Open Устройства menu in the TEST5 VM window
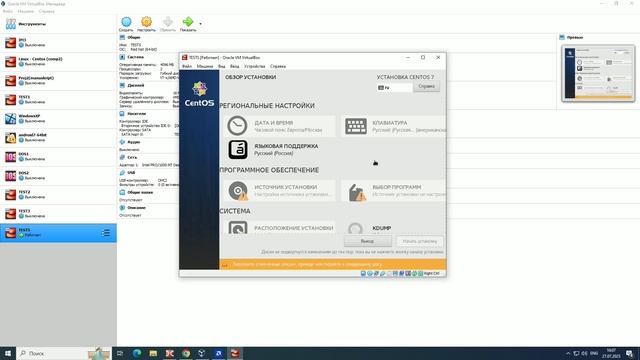The height and width of the screenshot is (360, 640). (255, 66)
